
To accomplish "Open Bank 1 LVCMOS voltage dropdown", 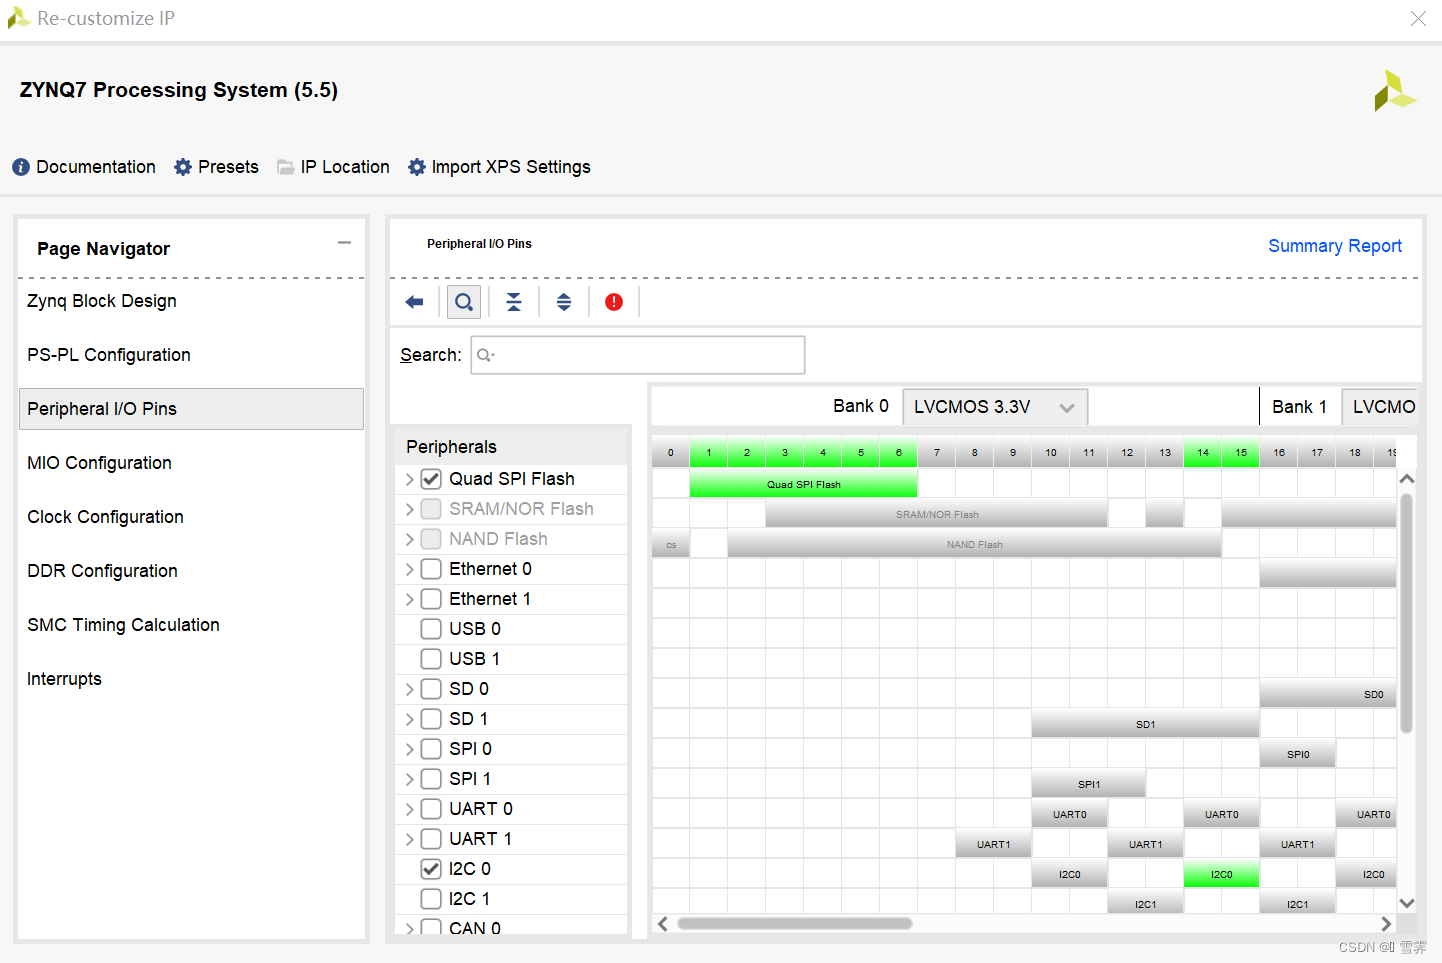I will [x=1379, y=407].
